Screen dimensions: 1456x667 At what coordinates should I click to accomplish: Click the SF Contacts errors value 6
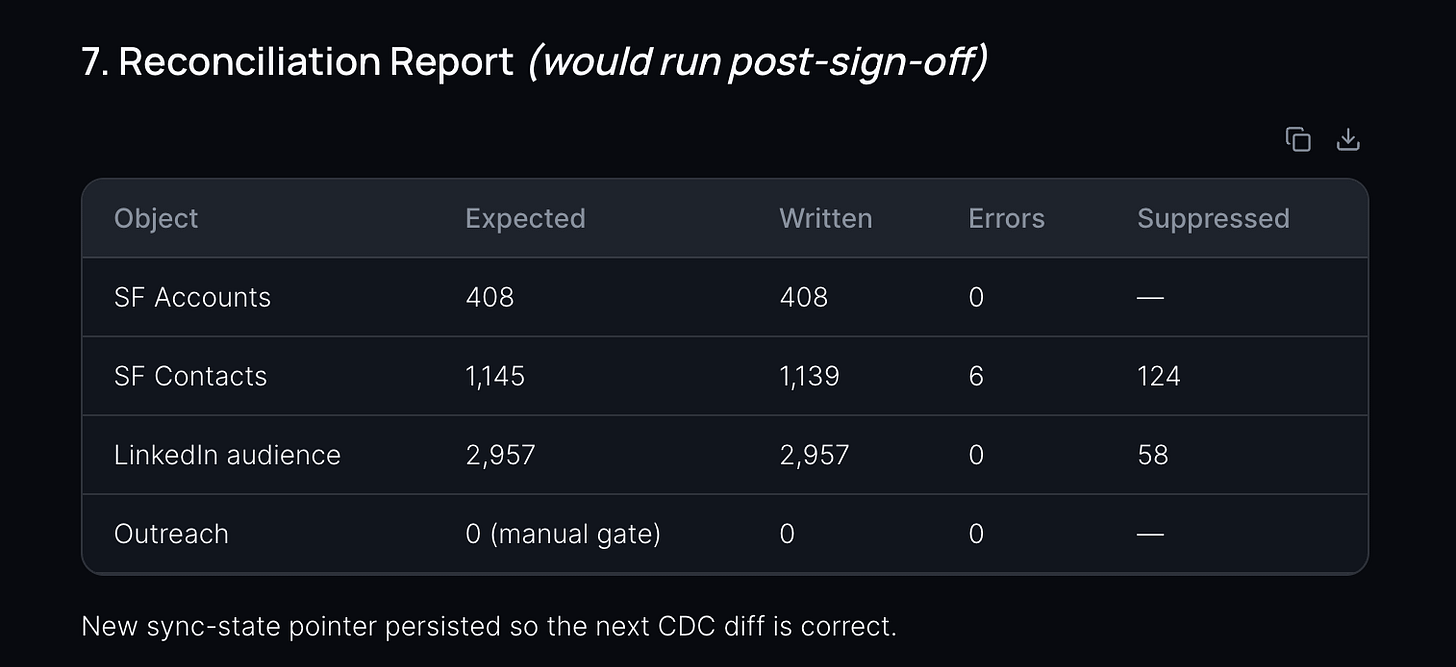coord(976,376)
